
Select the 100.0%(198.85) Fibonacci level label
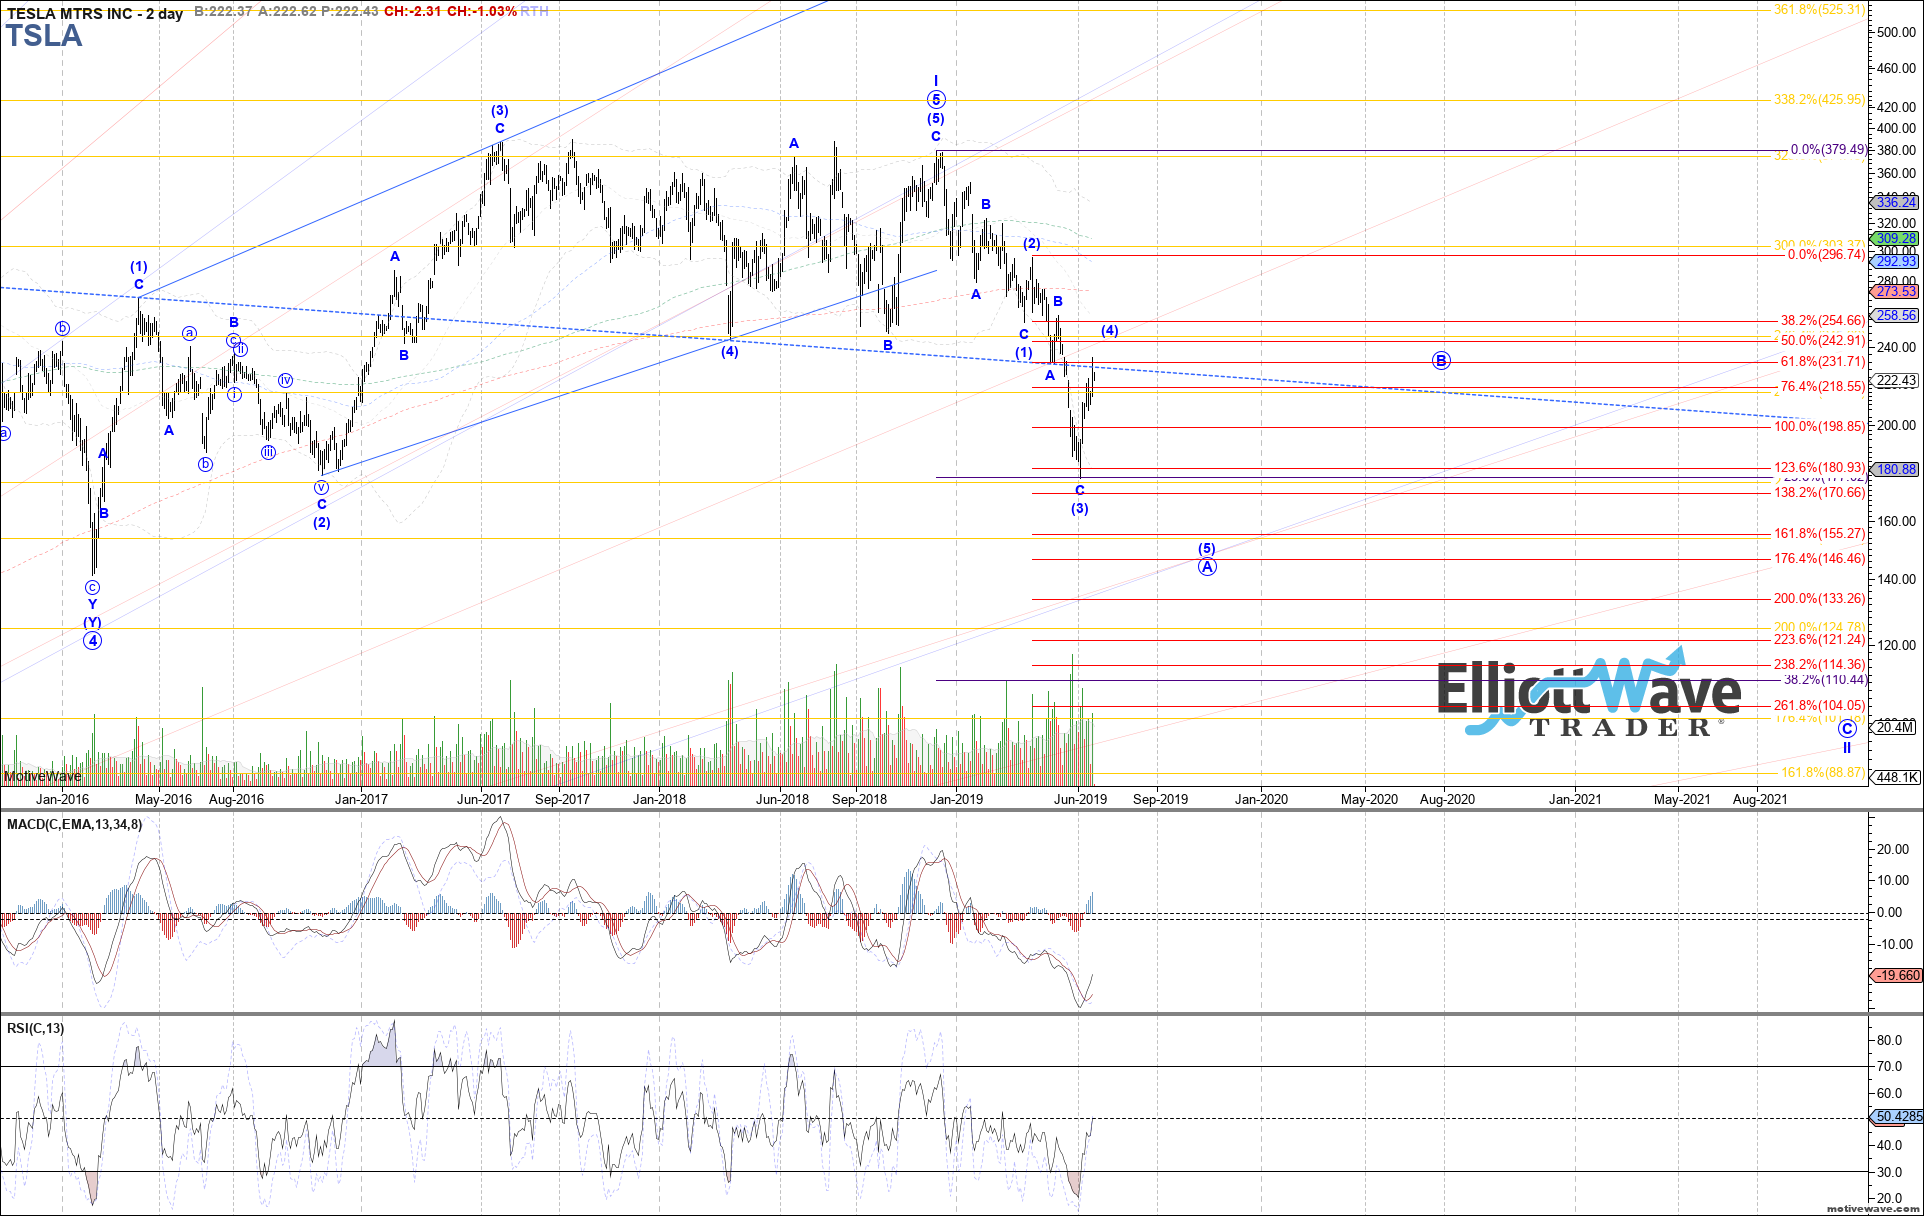[1819, 427]
